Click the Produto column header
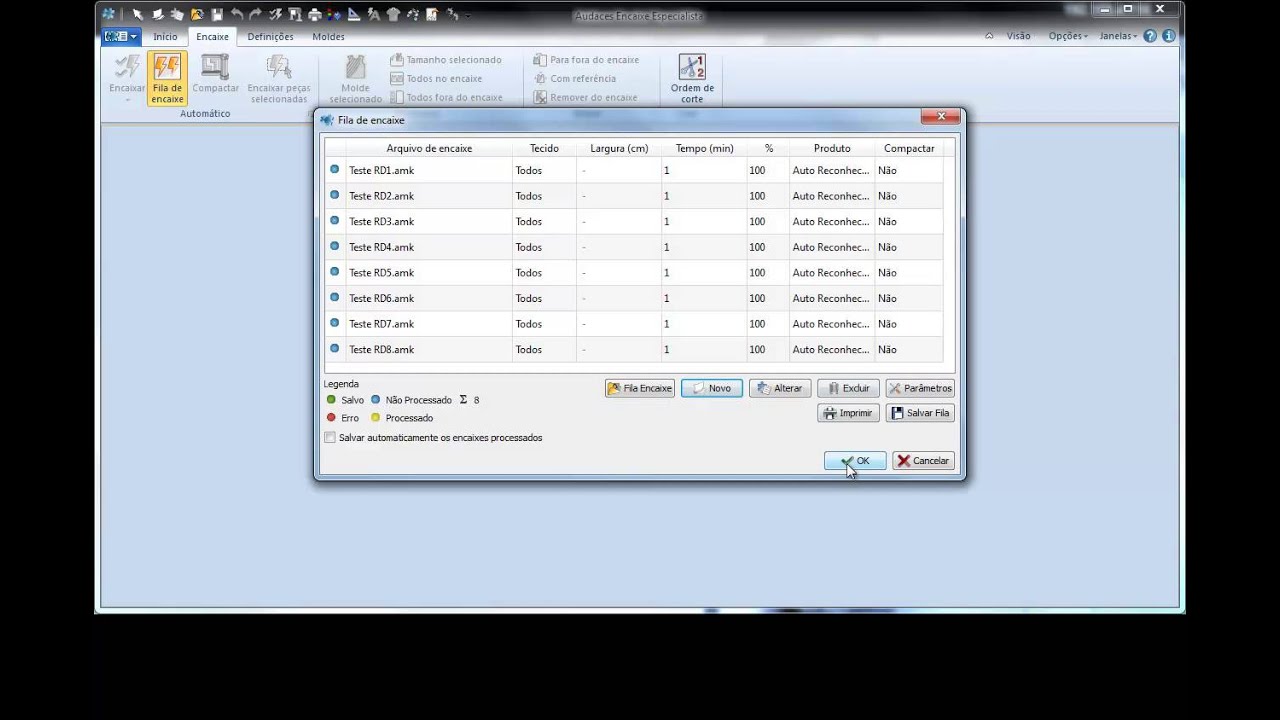The image size is (1280, 720). click(x=832, y=148)
